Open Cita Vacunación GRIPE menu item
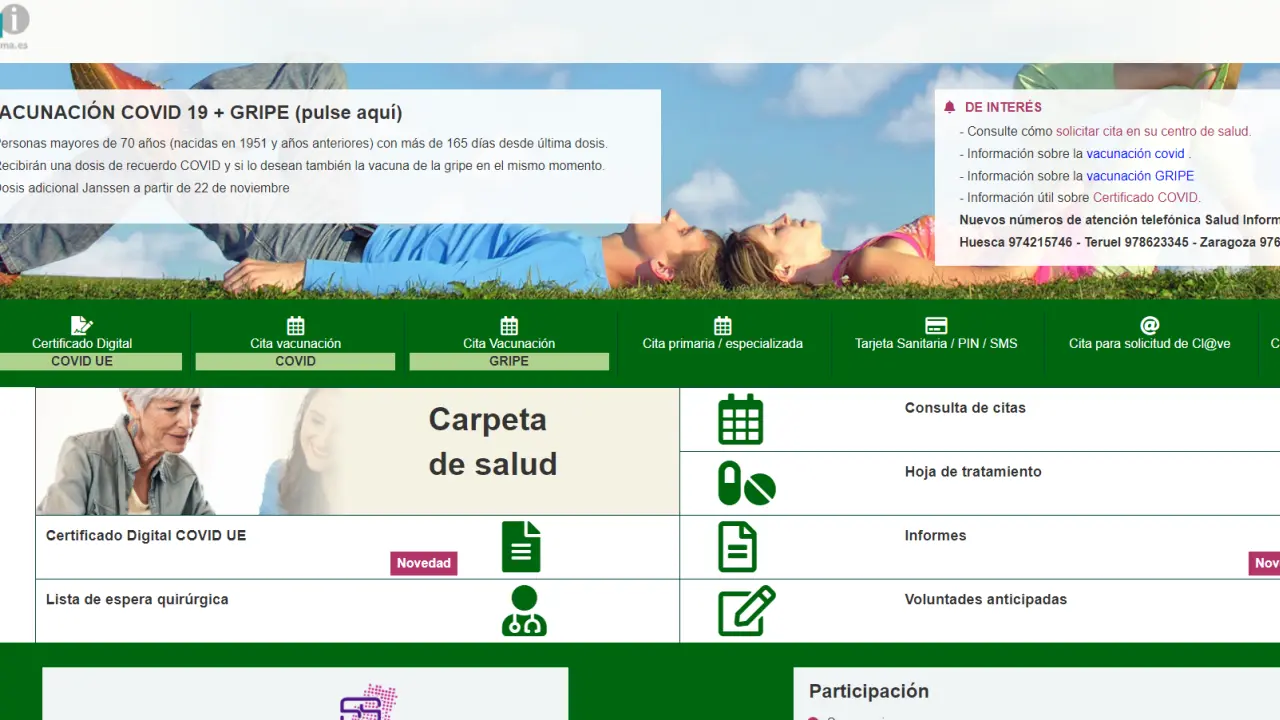This screenshot has width=1280, height=720. 509,343
